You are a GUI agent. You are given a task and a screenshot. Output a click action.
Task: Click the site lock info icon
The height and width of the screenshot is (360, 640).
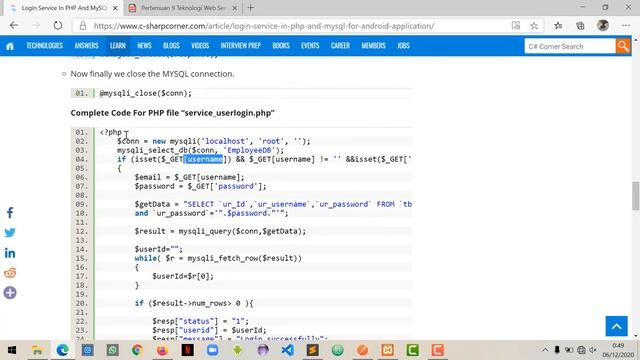[83, 26]
